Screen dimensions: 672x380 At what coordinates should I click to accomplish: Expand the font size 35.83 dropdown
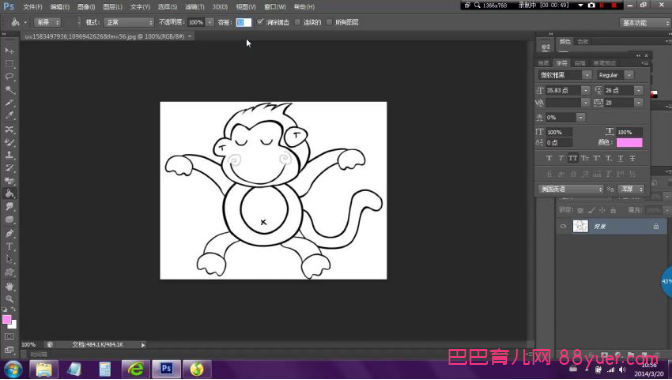coord(585,90)
